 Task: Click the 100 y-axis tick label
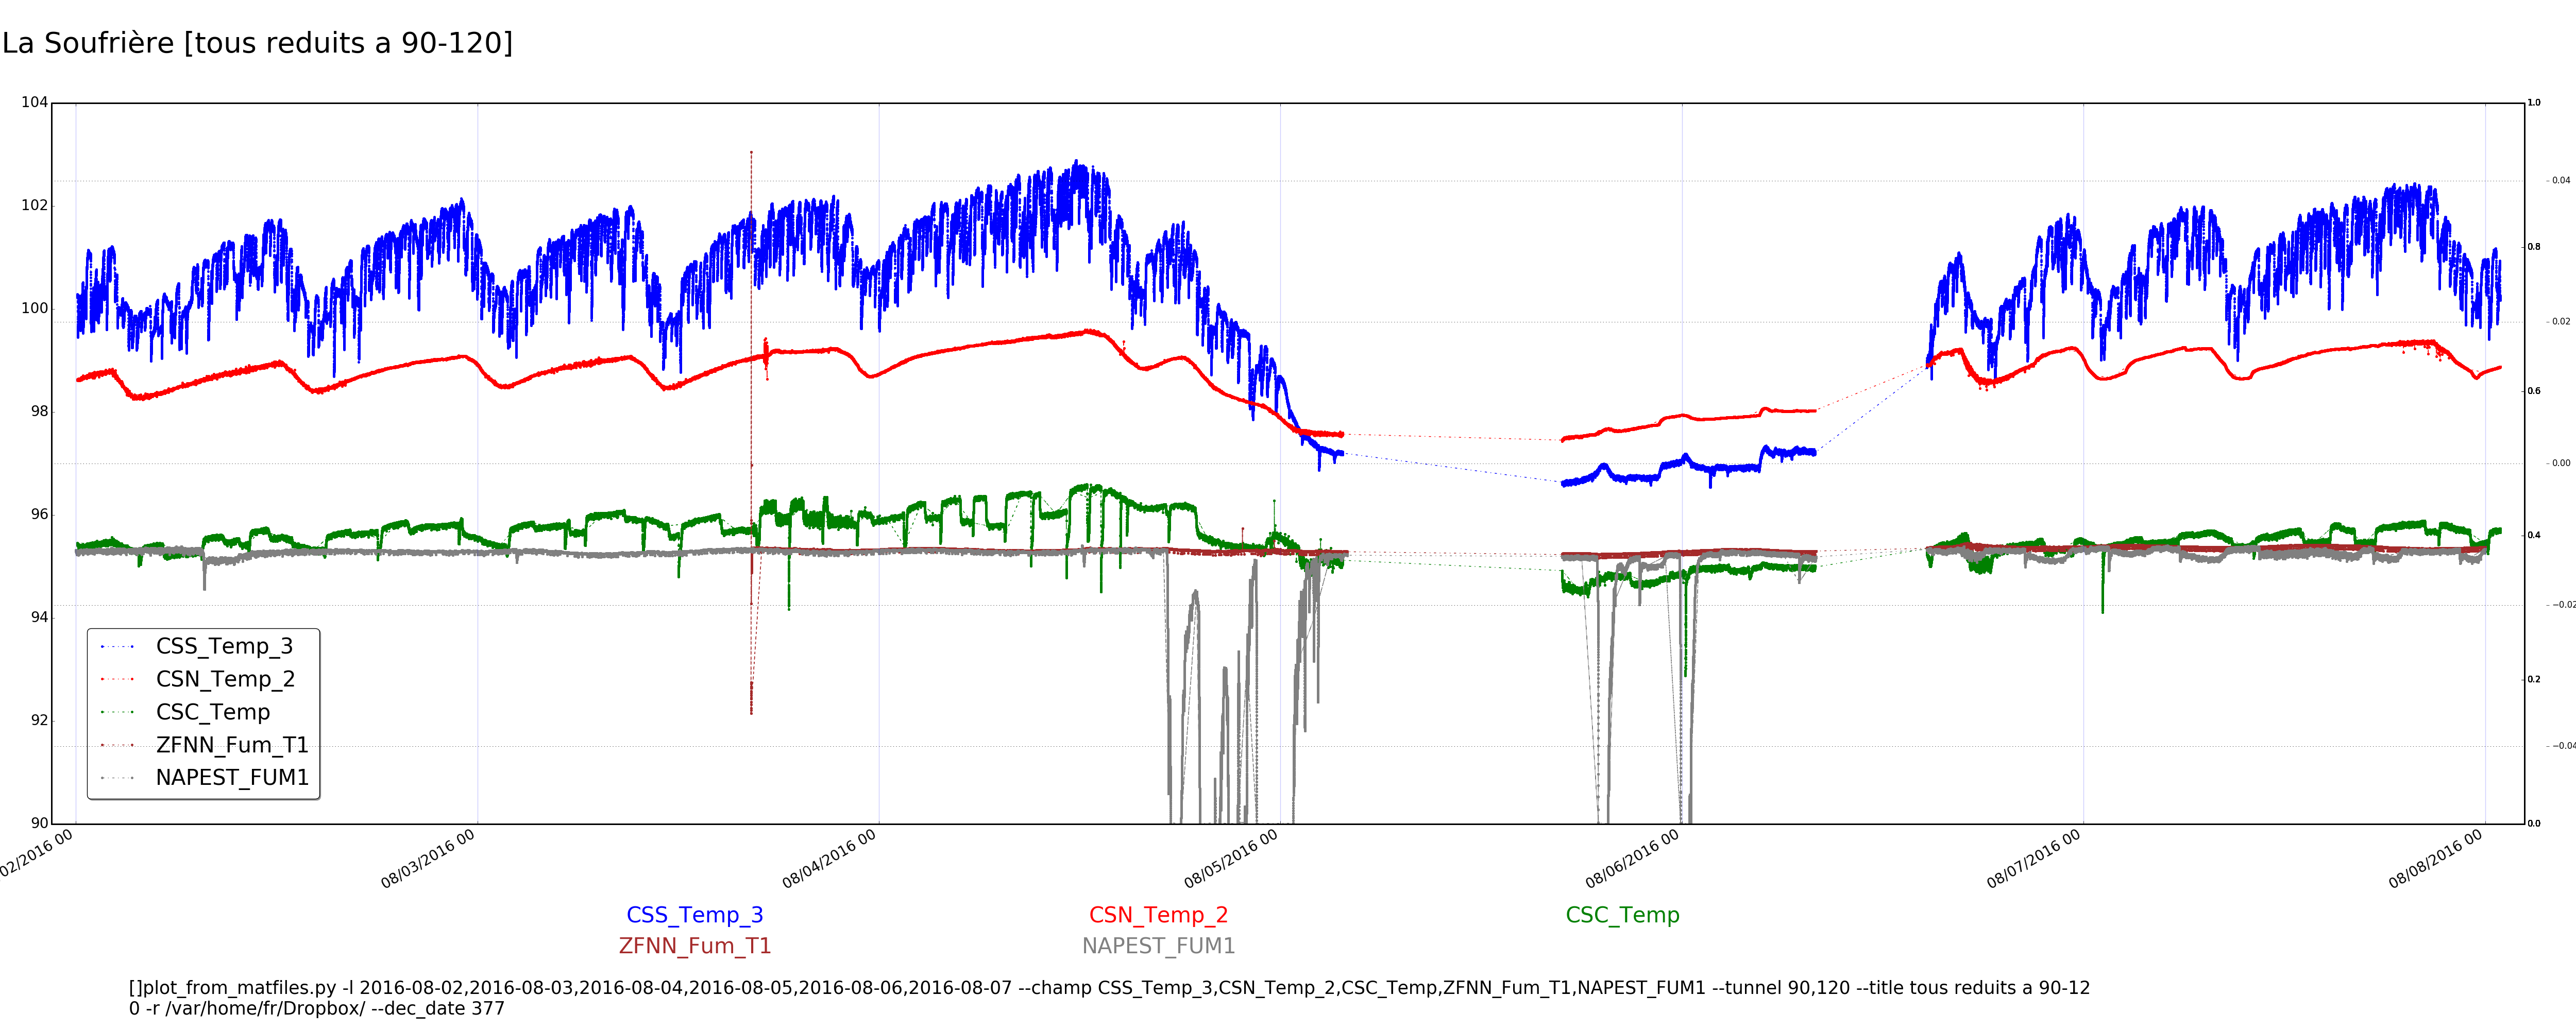(x=34, y=308)
